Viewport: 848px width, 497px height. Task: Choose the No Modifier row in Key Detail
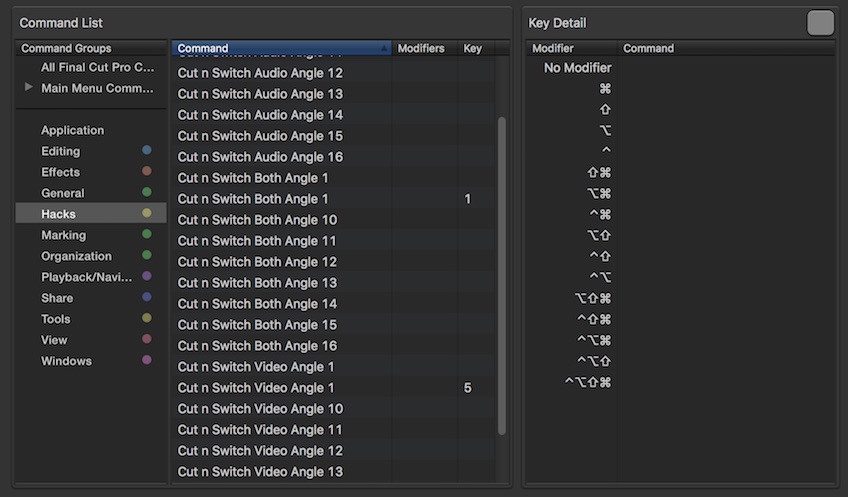[x=577, y=68]
